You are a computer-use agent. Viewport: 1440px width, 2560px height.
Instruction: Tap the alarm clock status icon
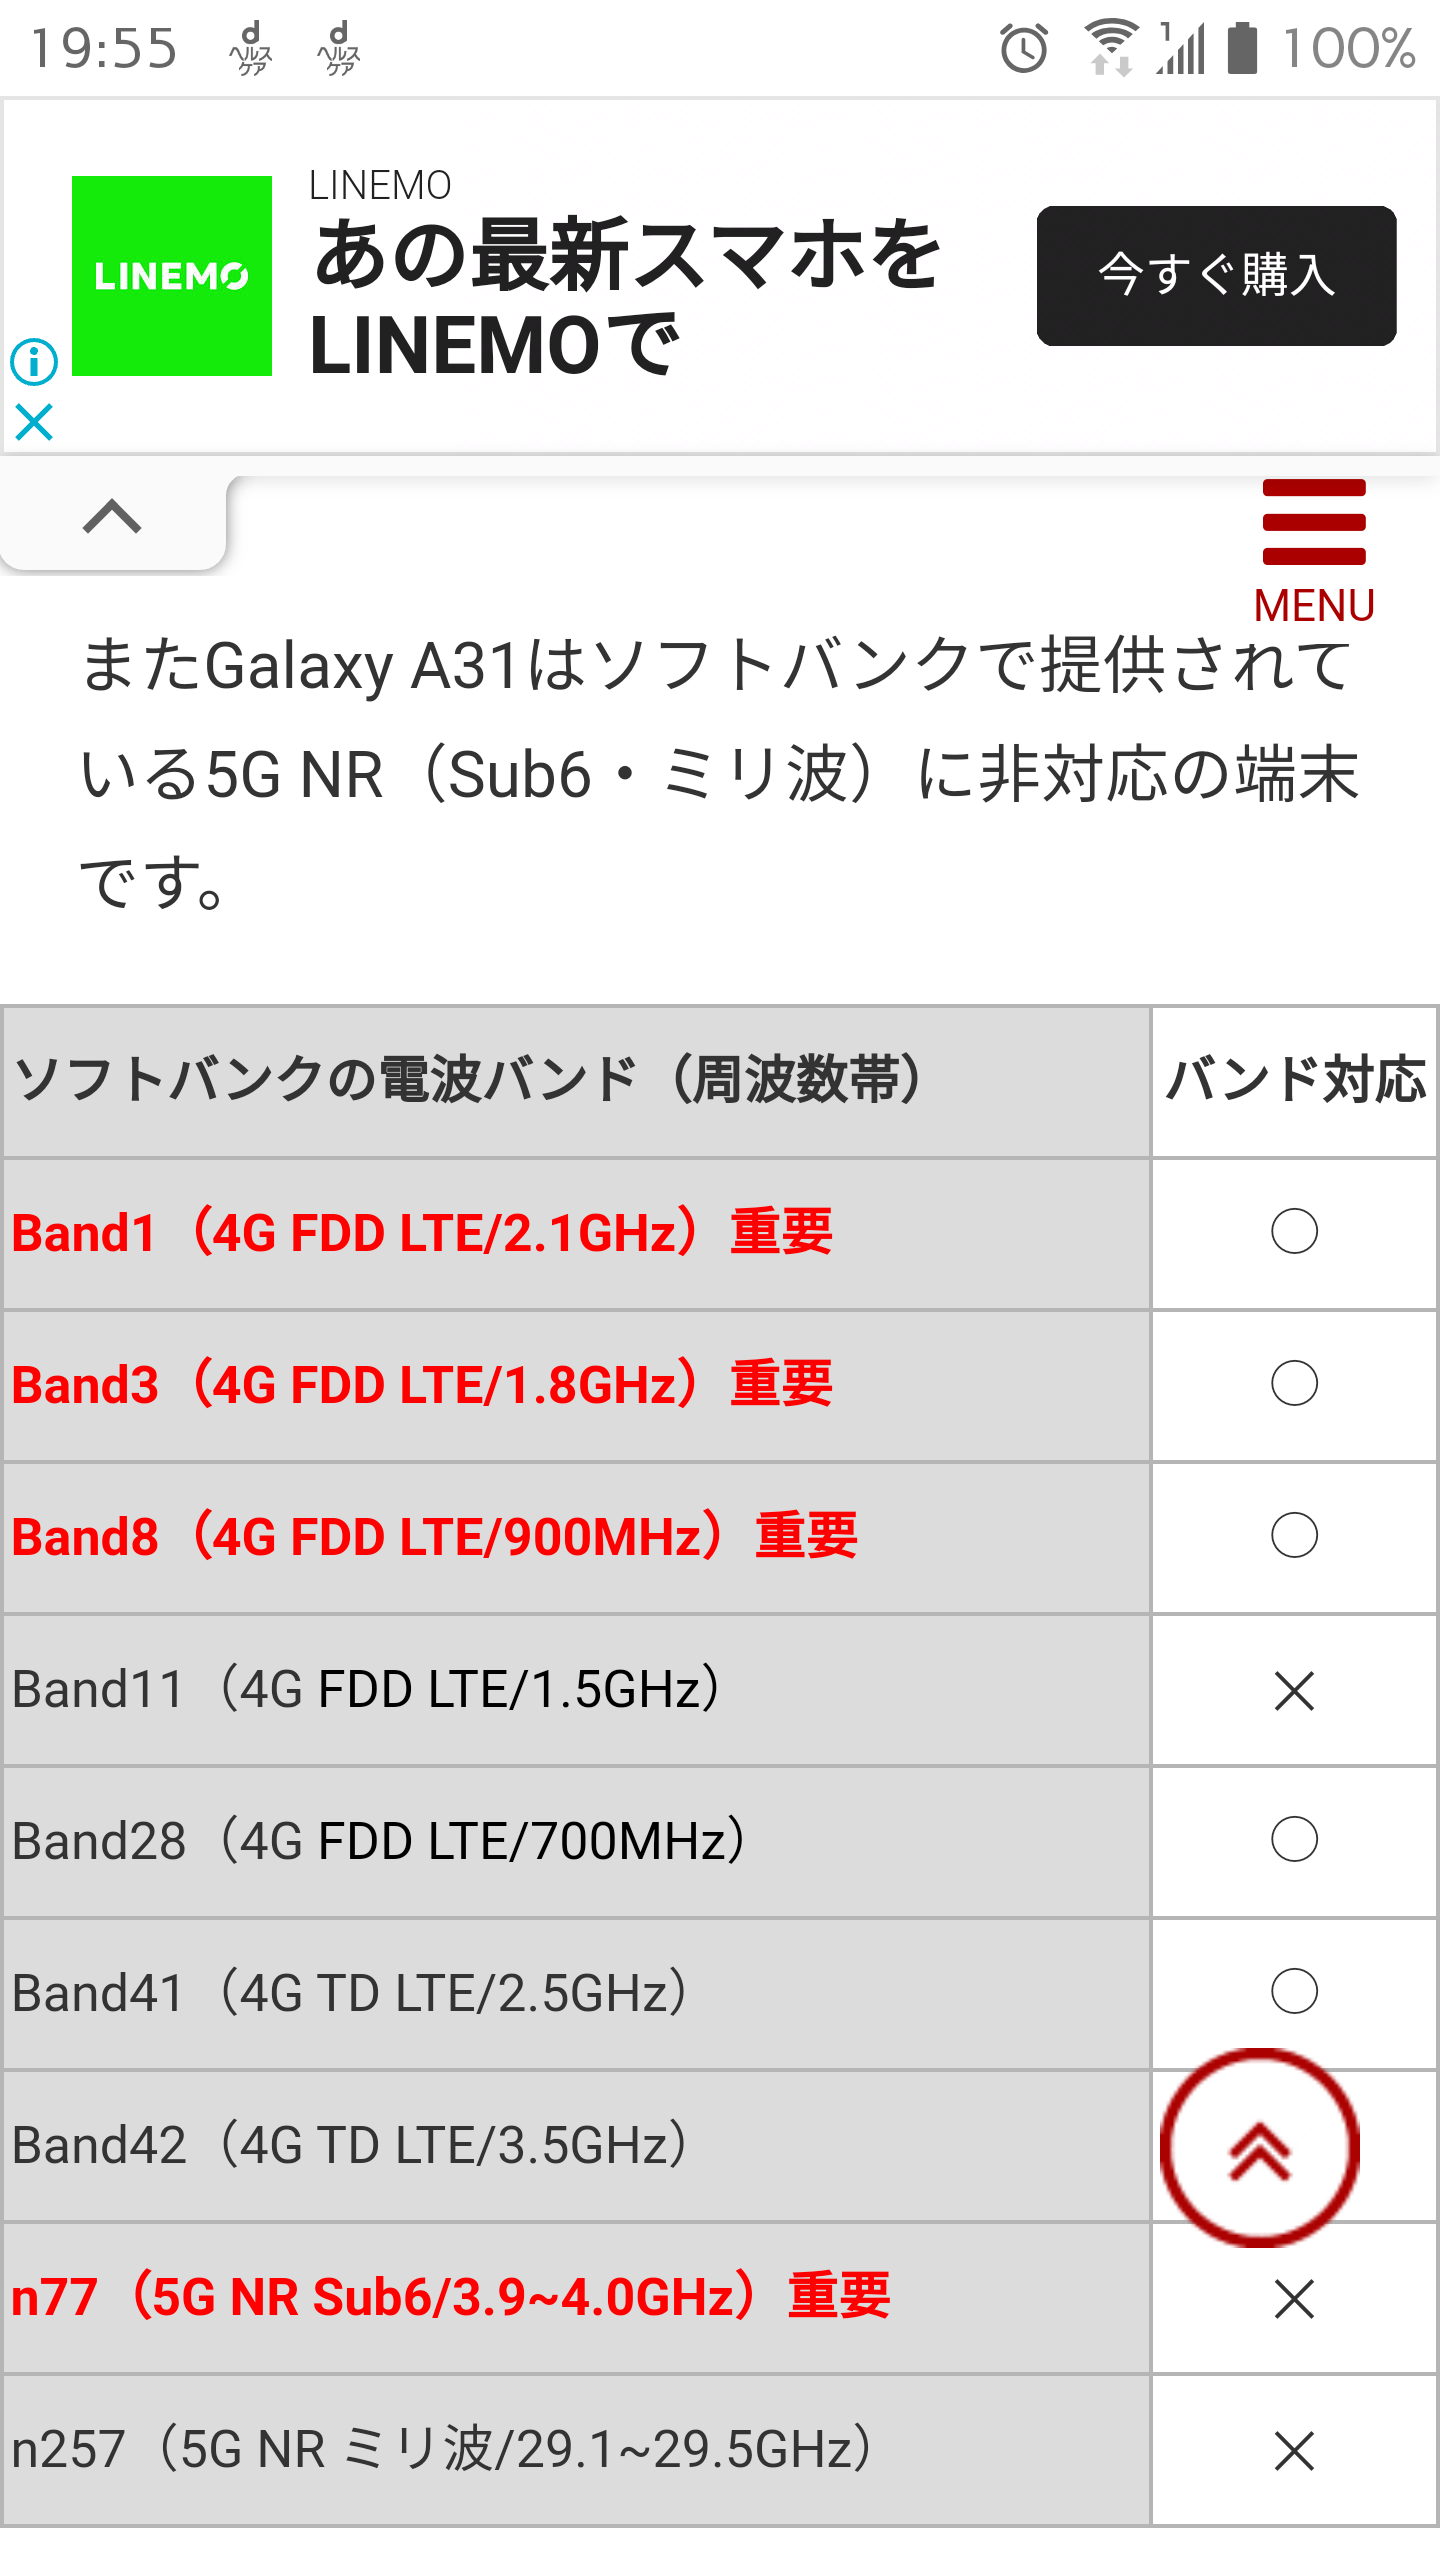tap(1024, 48)
